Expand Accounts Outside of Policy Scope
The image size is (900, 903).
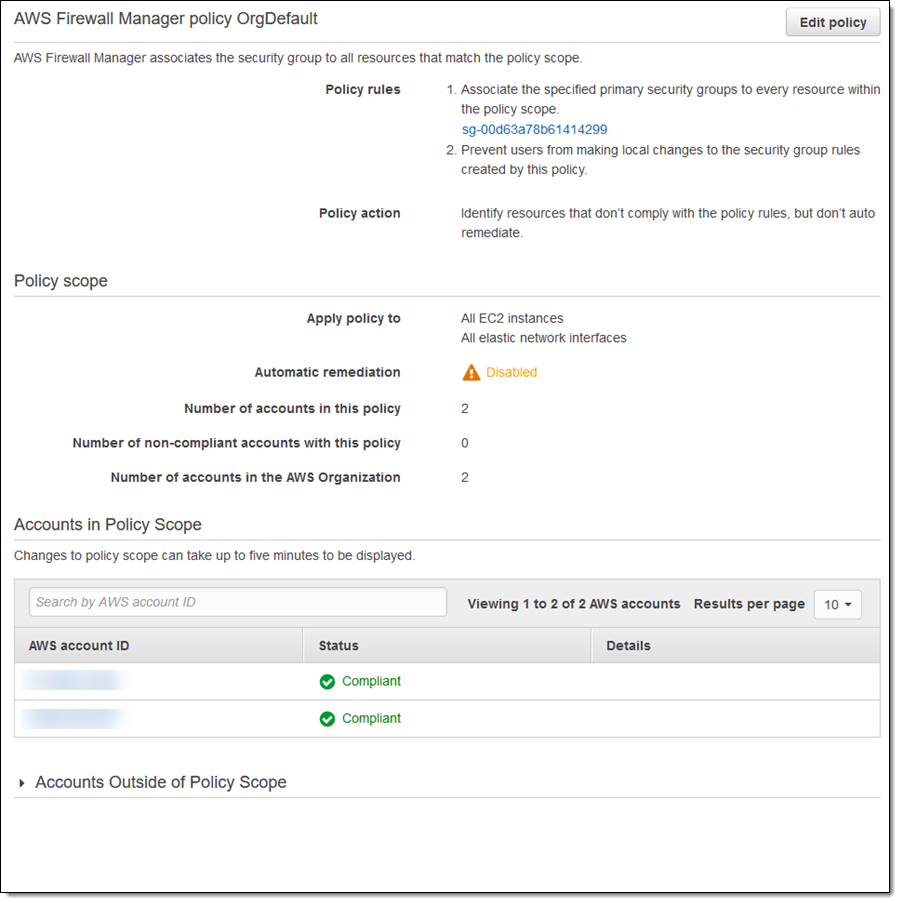click(x=22, y=783)
